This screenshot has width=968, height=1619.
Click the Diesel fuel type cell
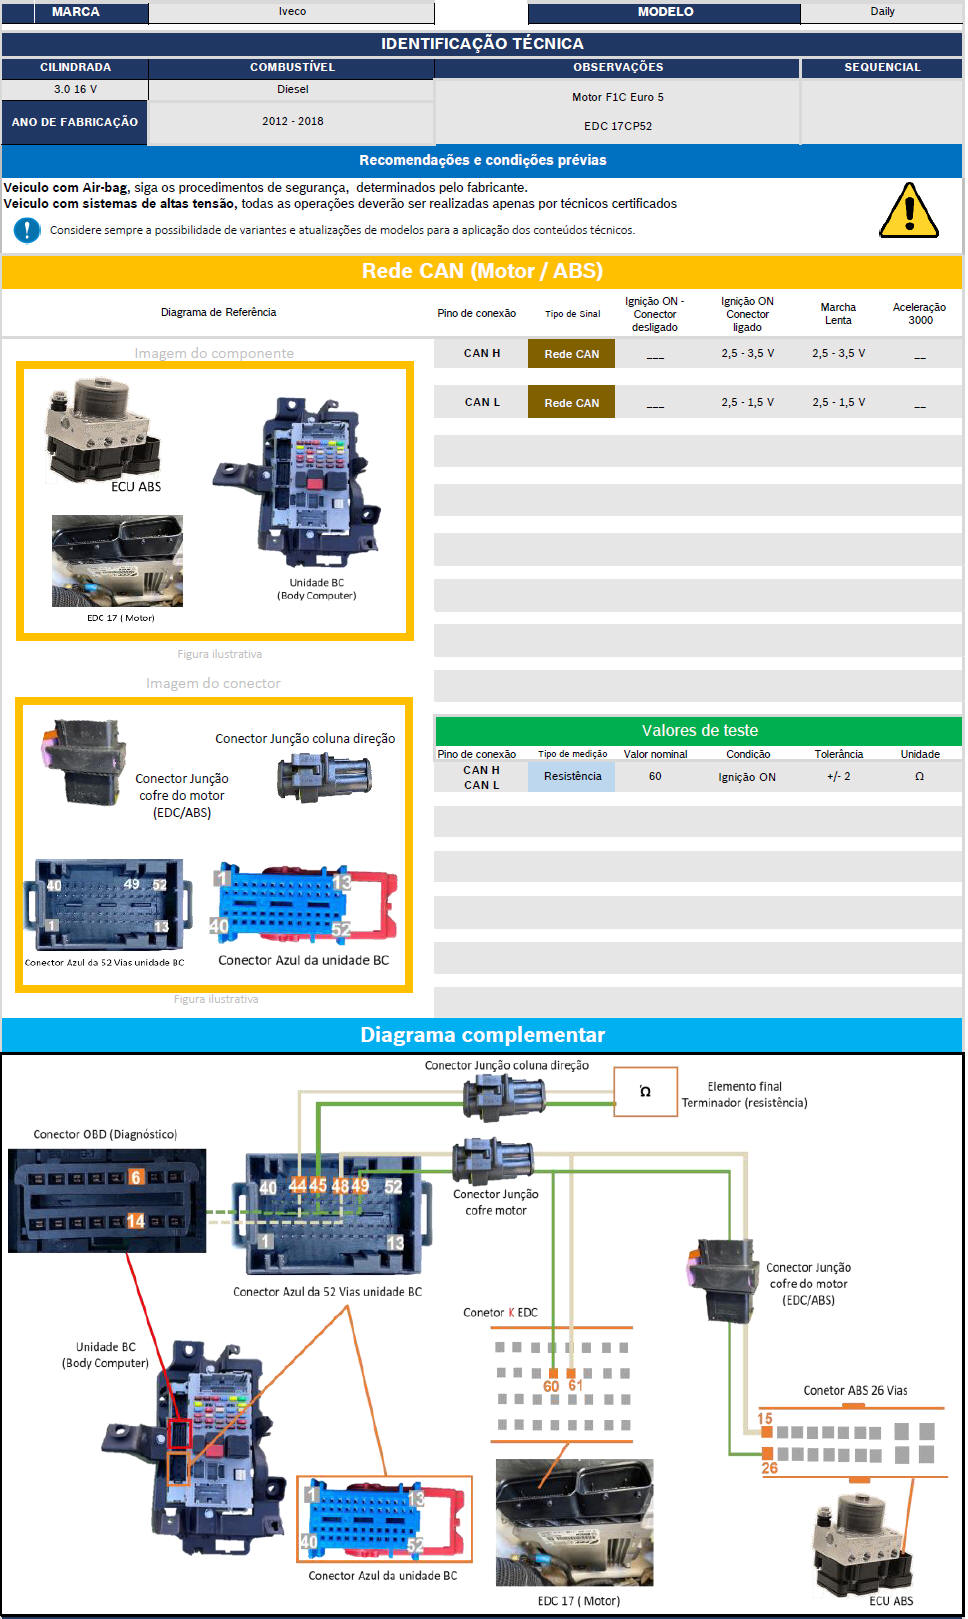point(292,90)
